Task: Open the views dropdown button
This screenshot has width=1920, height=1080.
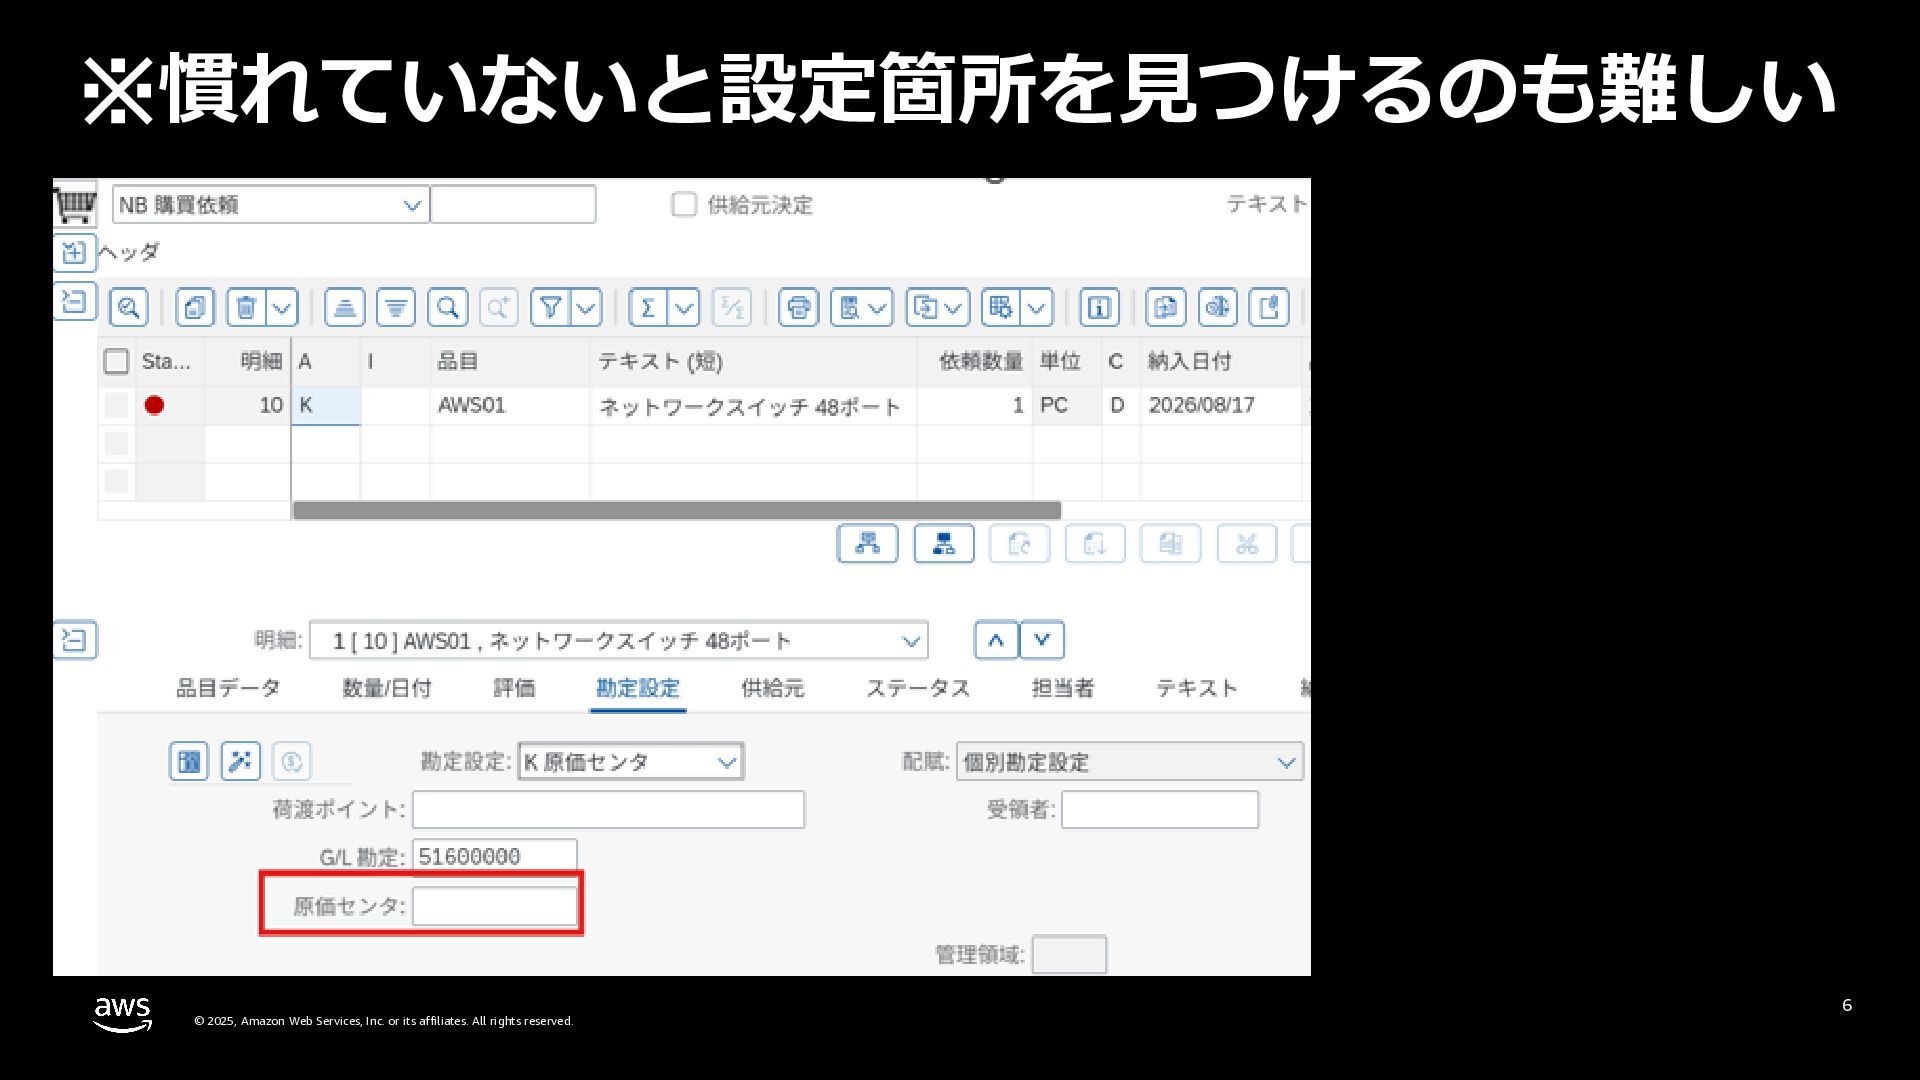Action: [862, 307]
